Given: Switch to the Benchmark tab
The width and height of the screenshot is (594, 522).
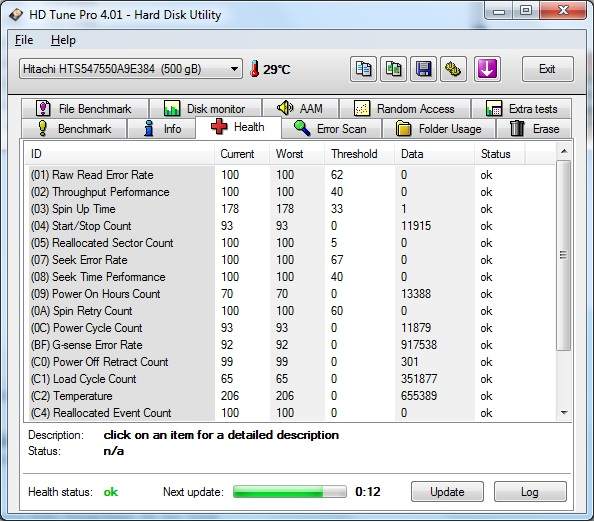Looking at the screenshot, I should tap(74, 129).
